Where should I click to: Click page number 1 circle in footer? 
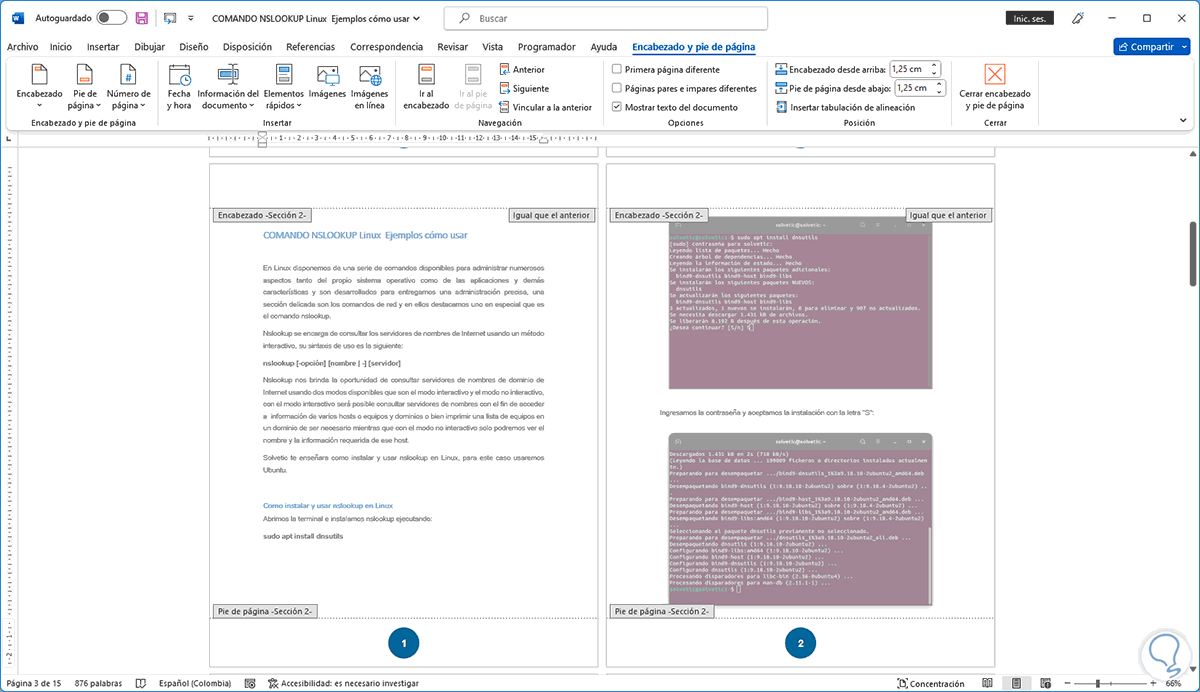(403, 644)
